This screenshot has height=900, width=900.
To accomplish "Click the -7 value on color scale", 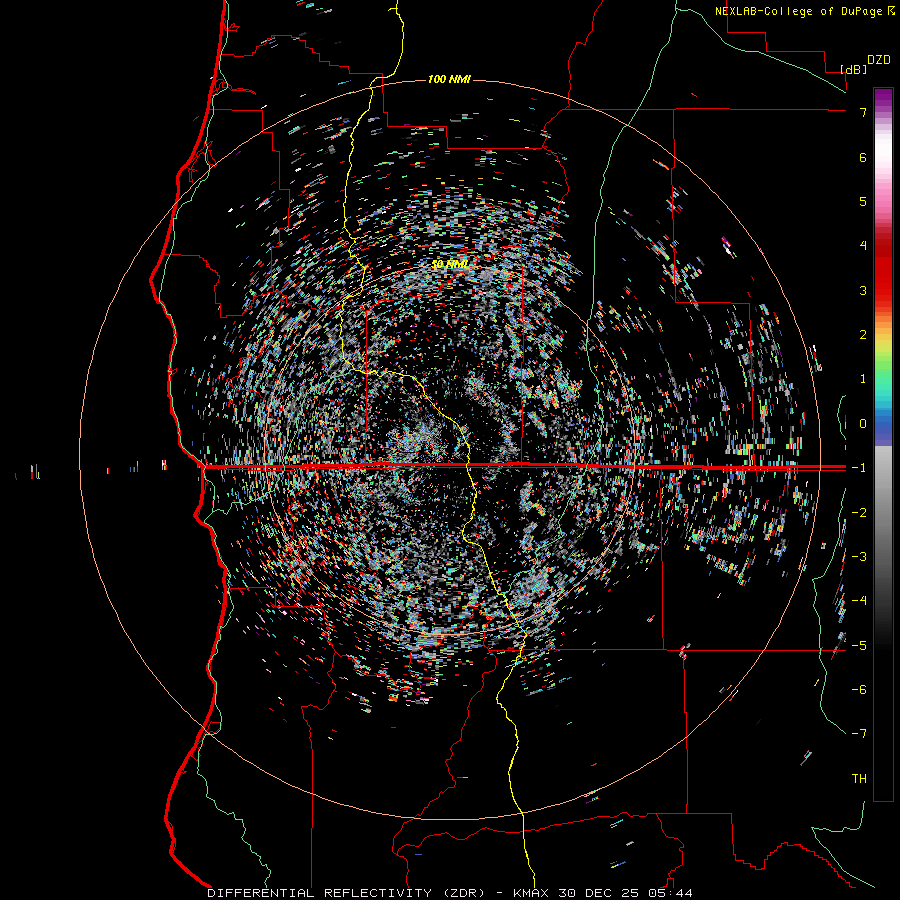I will [x=859, y=734].
